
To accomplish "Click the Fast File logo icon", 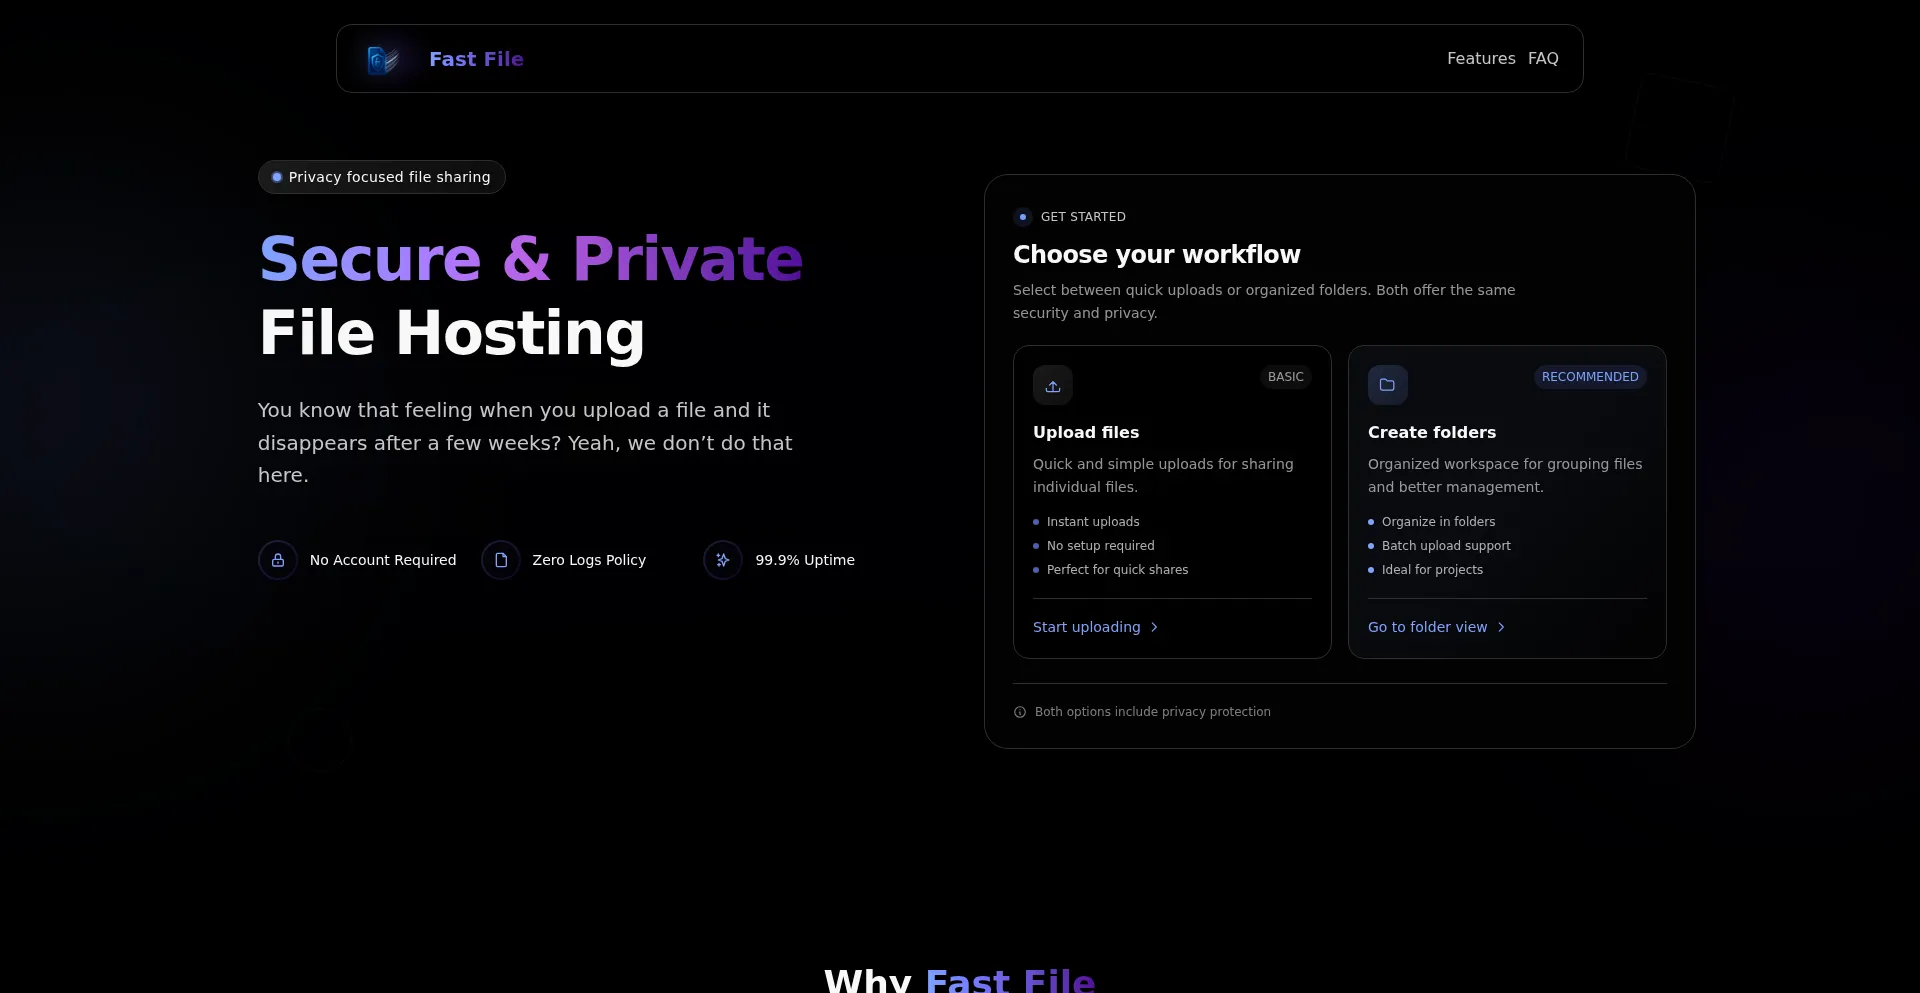I will pyautogui.click(x=383, y=60).
